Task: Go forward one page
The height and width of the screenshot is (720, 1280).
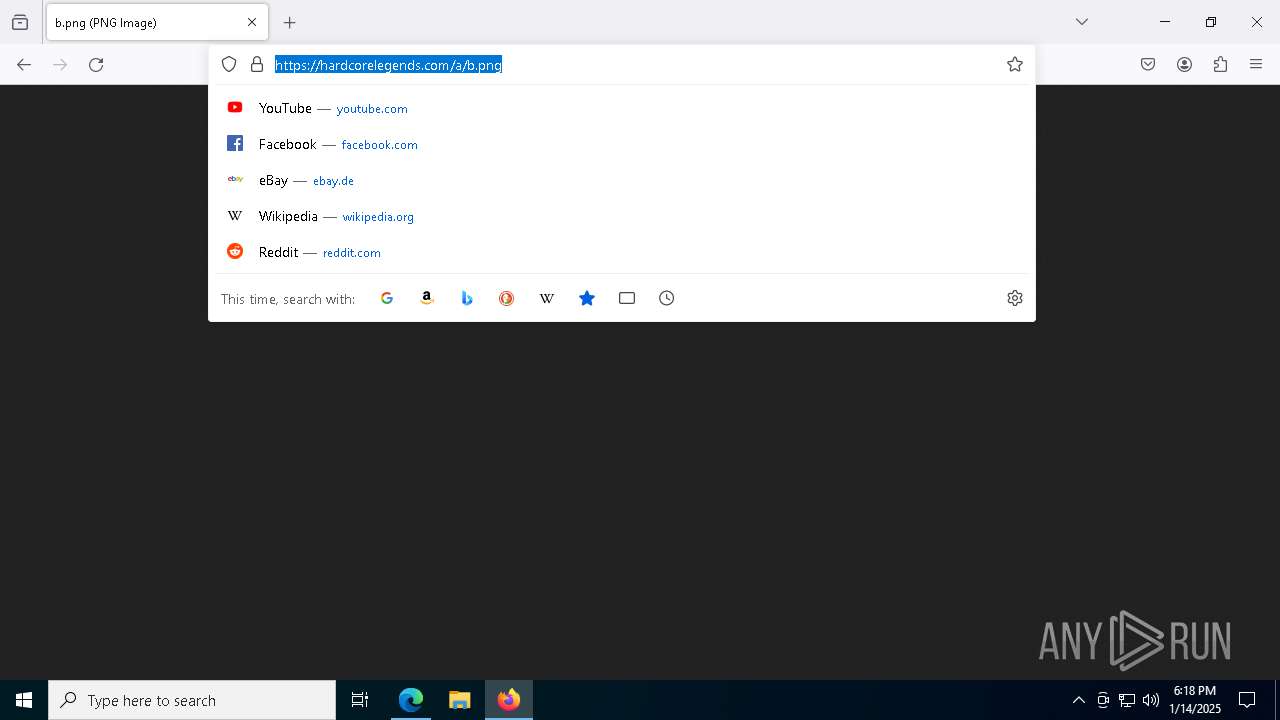Action: (x=60, y=65)
